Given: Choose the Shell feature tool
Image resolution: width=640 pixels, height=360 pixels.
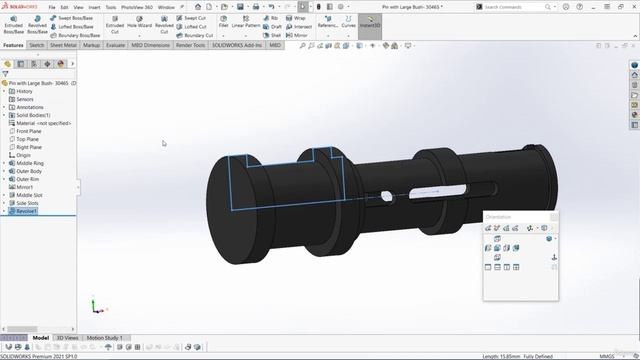Looking at the screenshot, I should click(272, 36).
